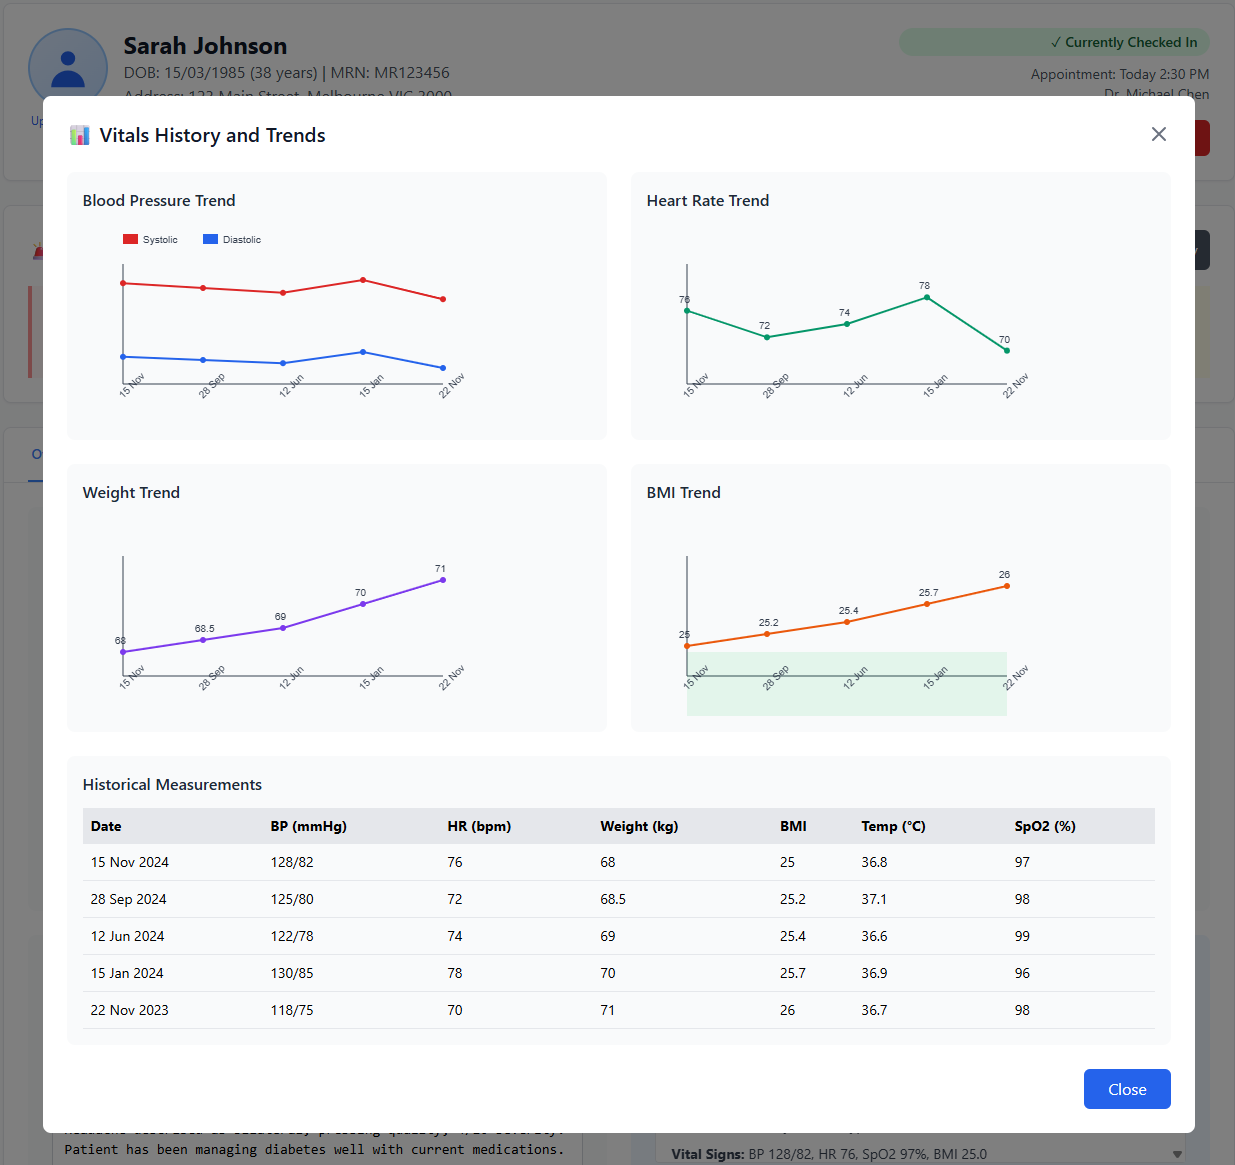Click the Date column header
This screenshot has height=1165, width=1235.
(x=106, y=826)
